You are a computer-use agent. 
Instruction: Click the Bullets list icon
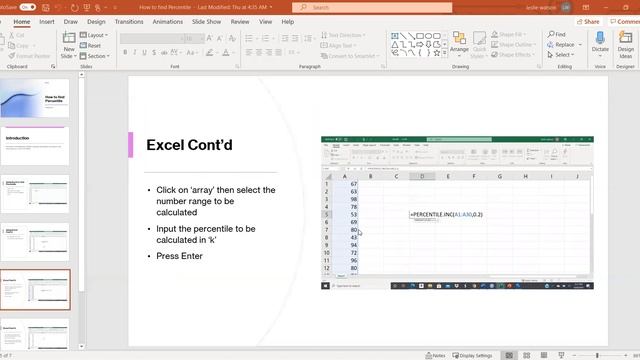249,38
